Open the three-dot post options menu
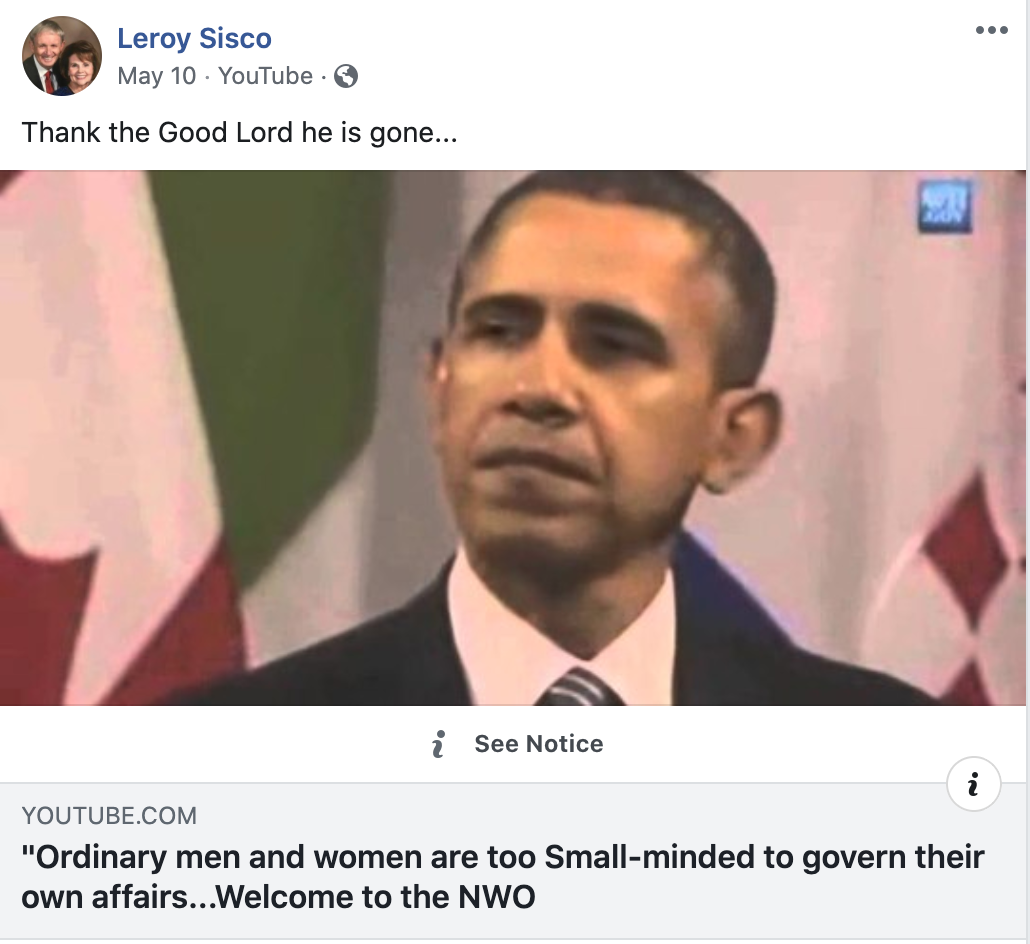This screenshot has height=944, width=1030. [991, 30]
